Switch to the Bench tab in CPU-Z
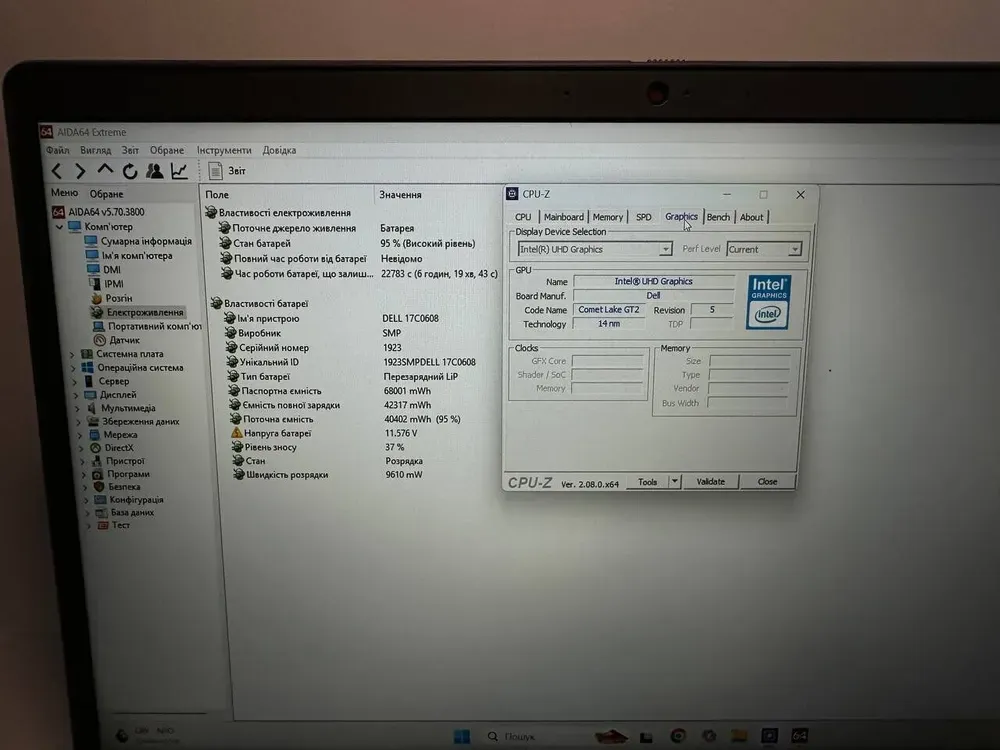 (718, 217)
